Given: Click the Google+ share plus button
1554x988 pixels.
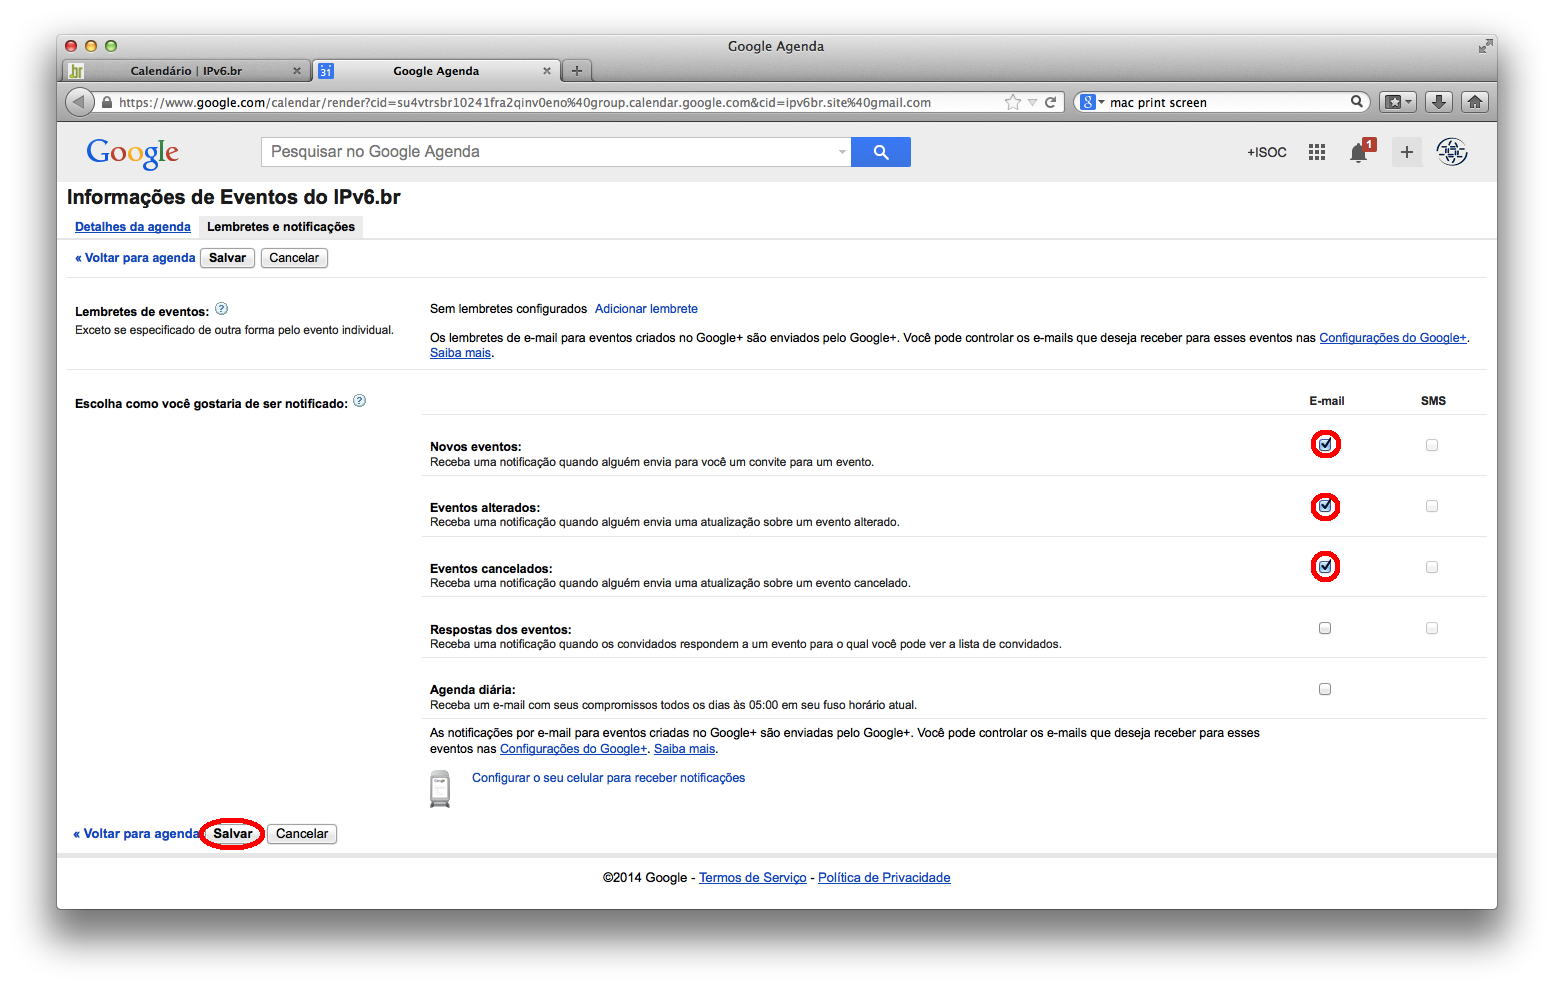Looking at the screenshot, I should (x=1407, y=152).
